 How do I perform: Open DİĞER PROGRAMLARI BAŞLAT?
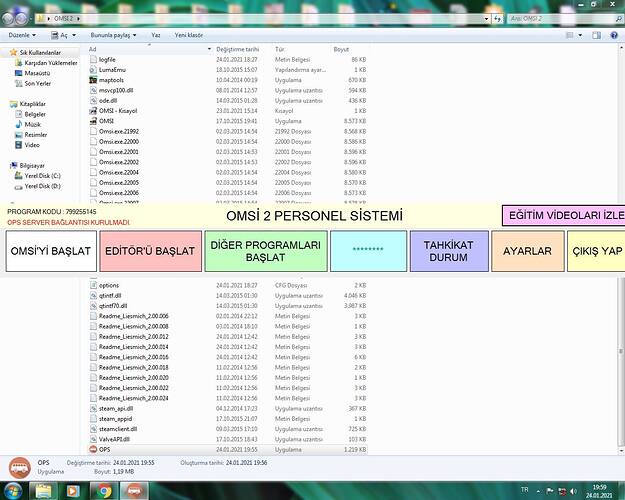point(266,251)
